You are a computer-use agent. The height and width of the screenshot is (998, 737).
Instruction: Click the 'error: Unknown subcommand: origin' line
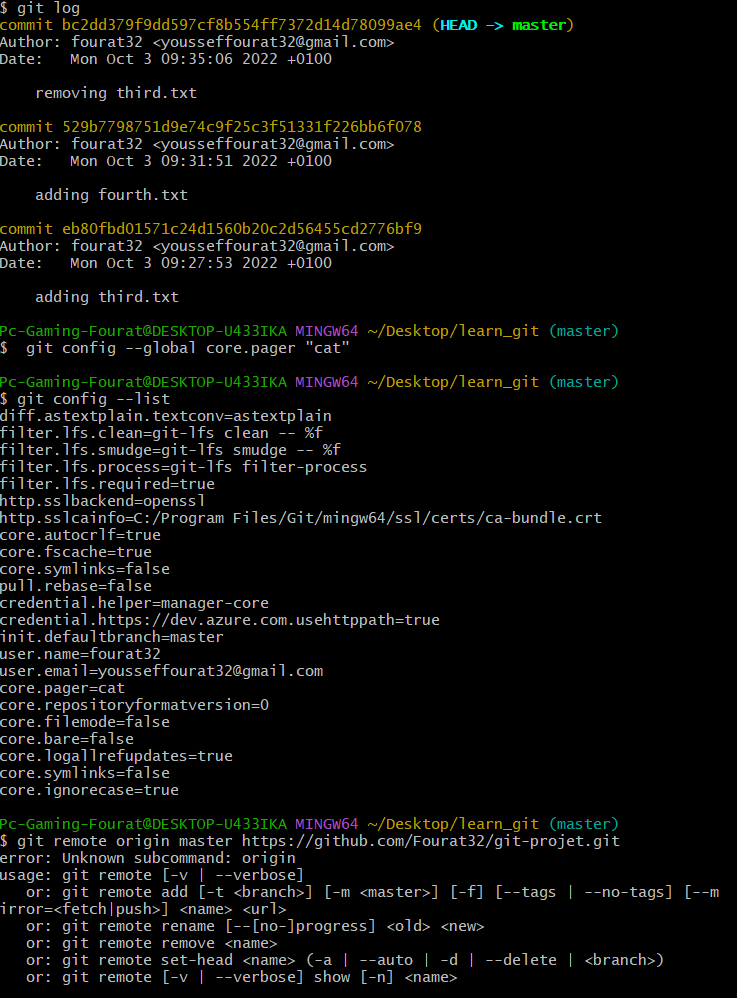coord(148,859)
